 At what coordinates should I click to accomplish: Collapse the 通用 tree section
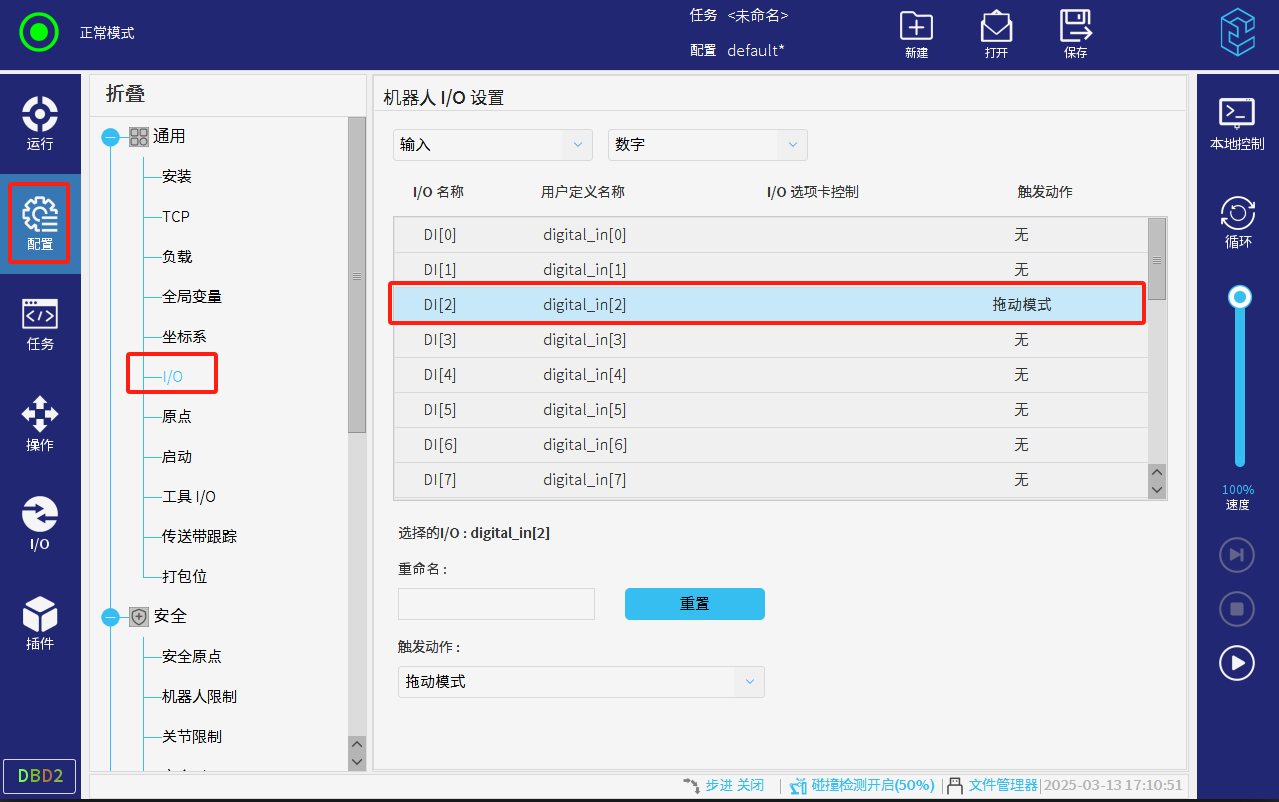click(110, 137)
